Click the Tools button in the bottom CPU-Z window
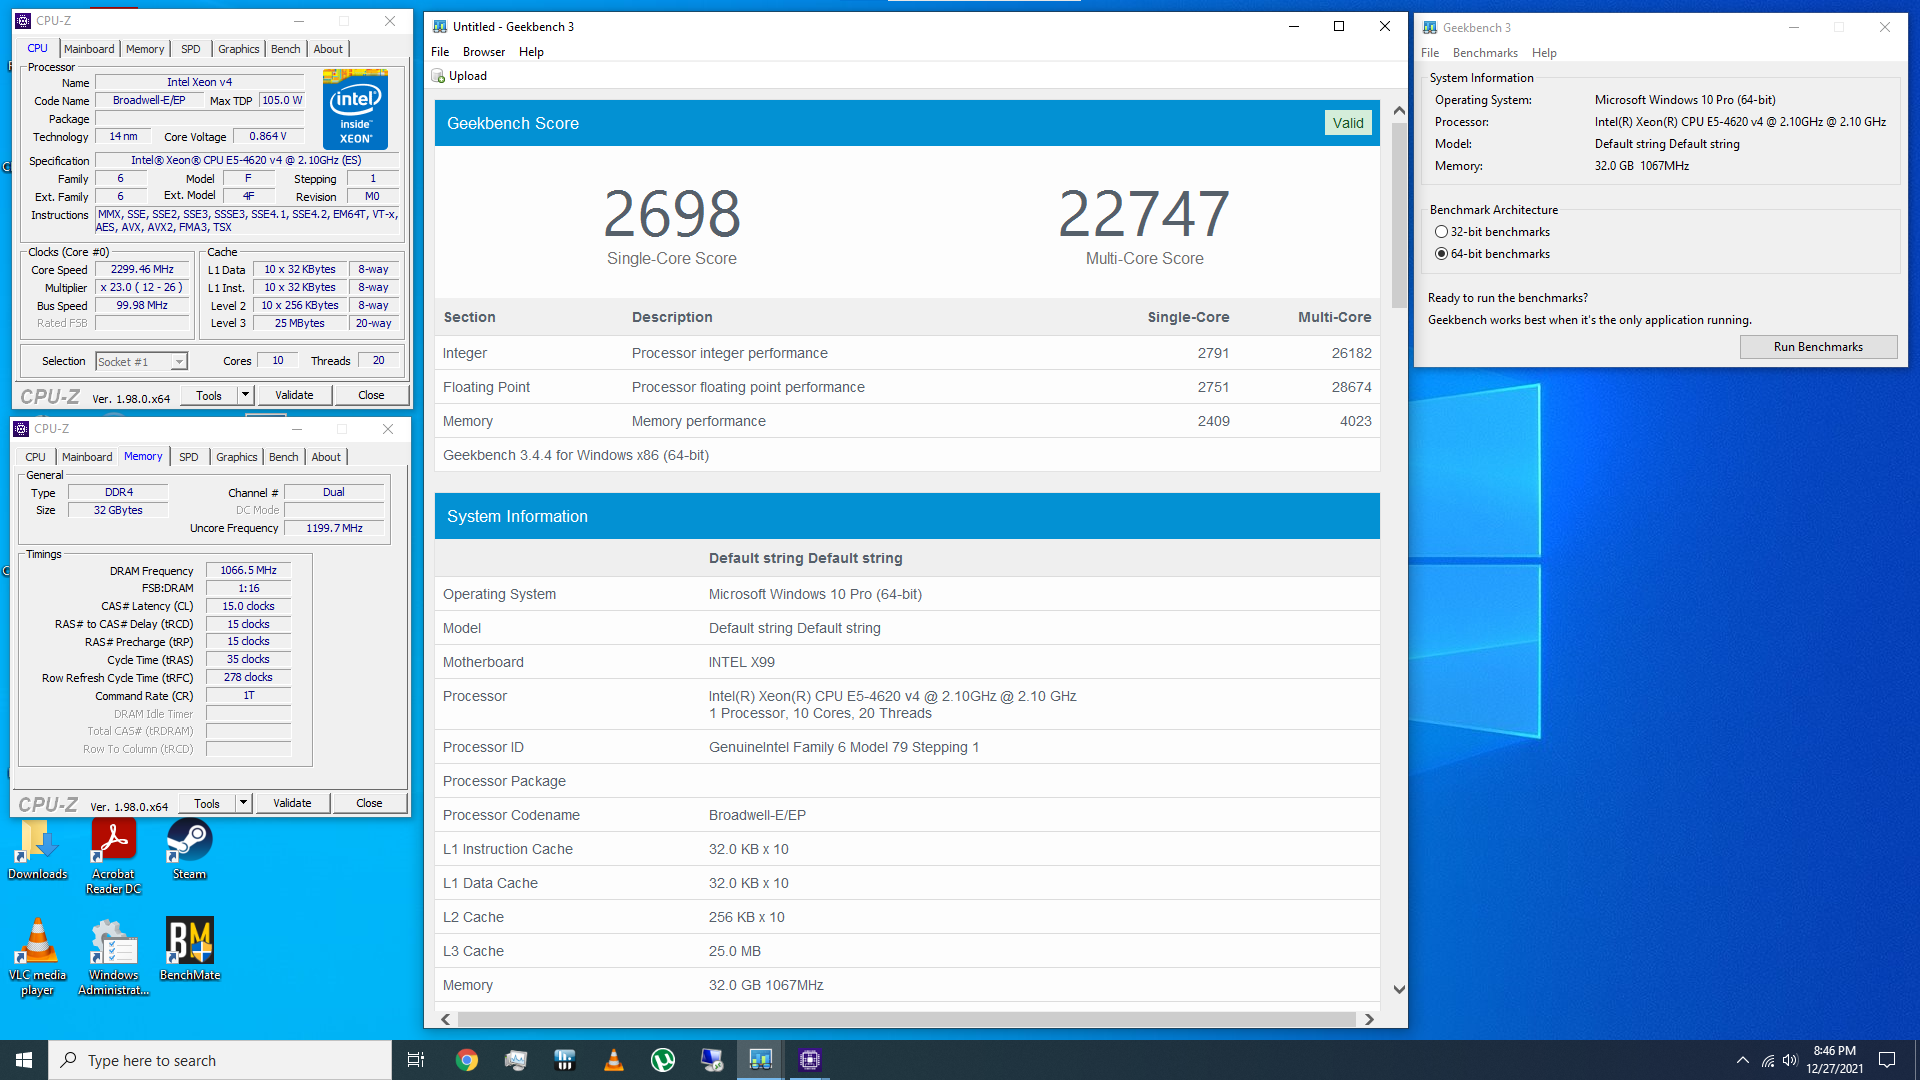1920x1080 pixels. (207, 803)
